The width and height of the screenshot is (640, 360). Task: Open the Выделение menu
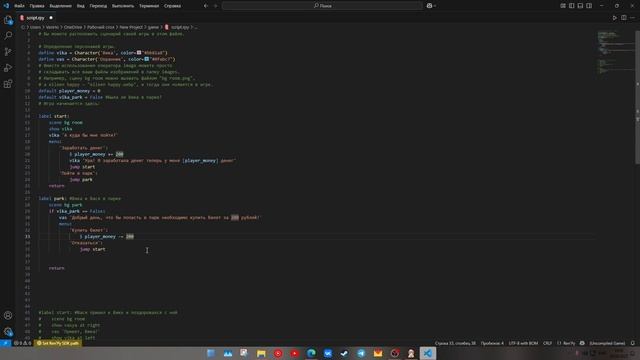click(x=60, y=6)
